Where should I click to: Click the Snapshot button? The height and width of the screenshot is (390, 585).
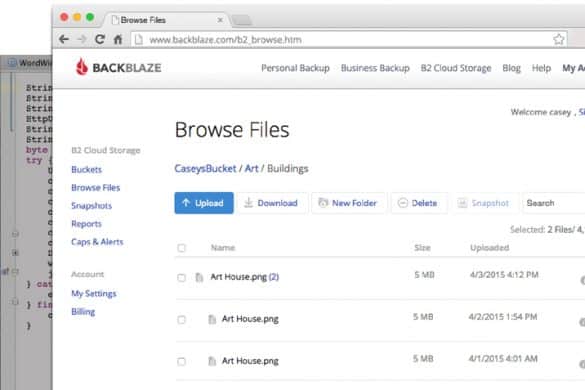484,203
